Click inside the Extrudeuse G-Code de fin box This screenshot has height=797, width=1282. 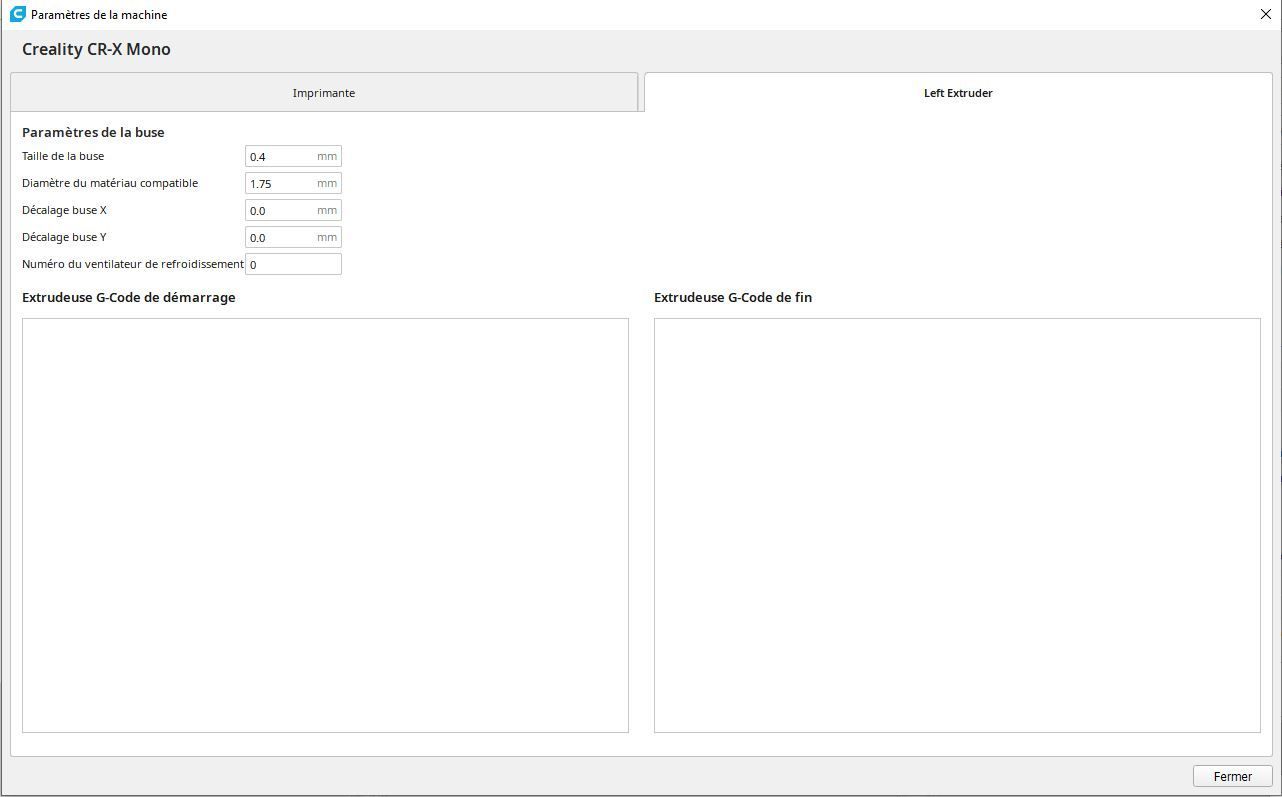[957, 525]
